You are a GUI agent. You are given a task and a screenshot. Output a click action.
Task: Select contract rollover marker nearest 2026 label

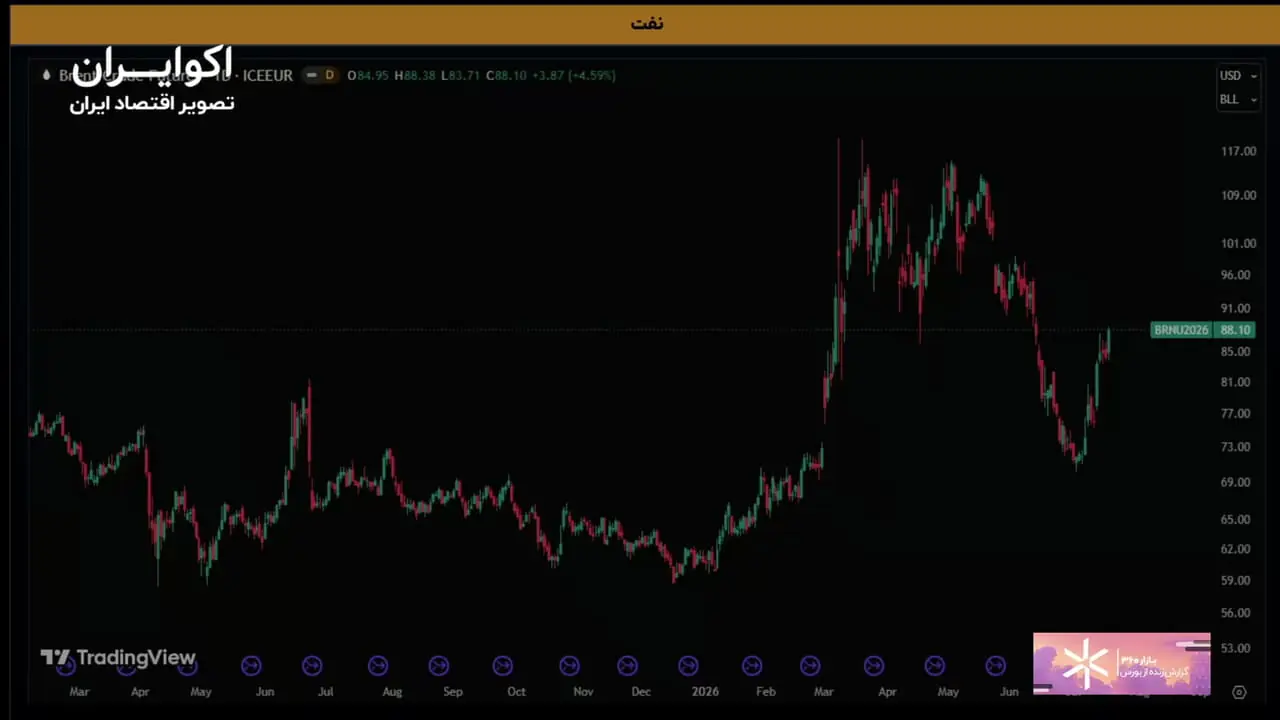click(x=688, y=665)
